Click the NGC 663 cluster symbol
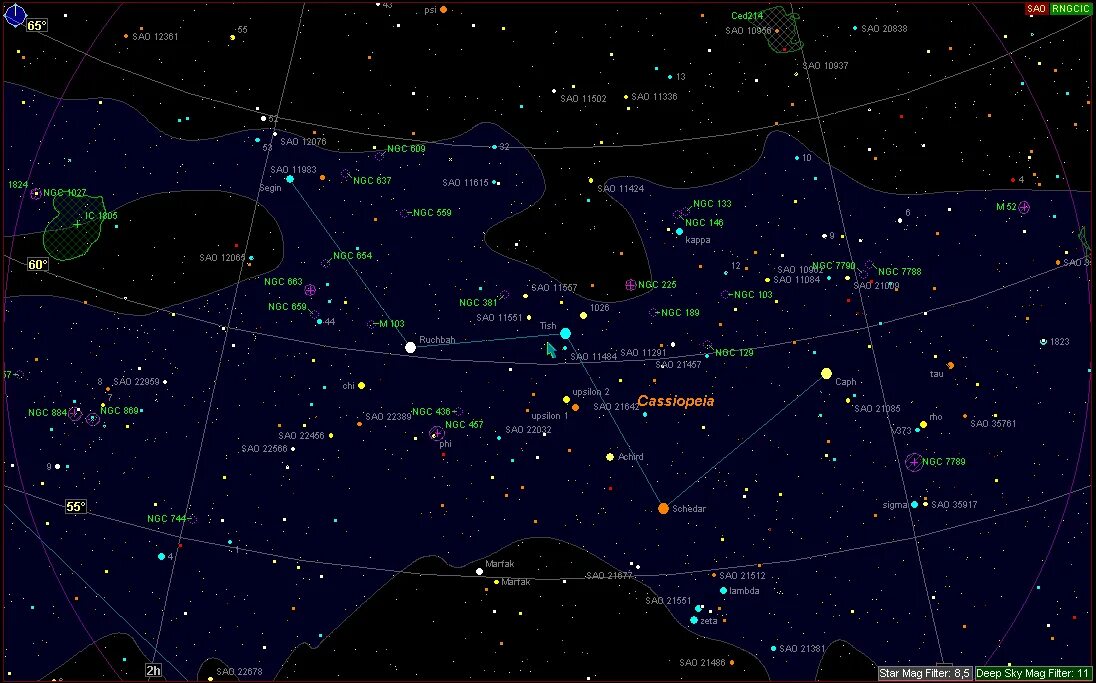 [310, 289]
